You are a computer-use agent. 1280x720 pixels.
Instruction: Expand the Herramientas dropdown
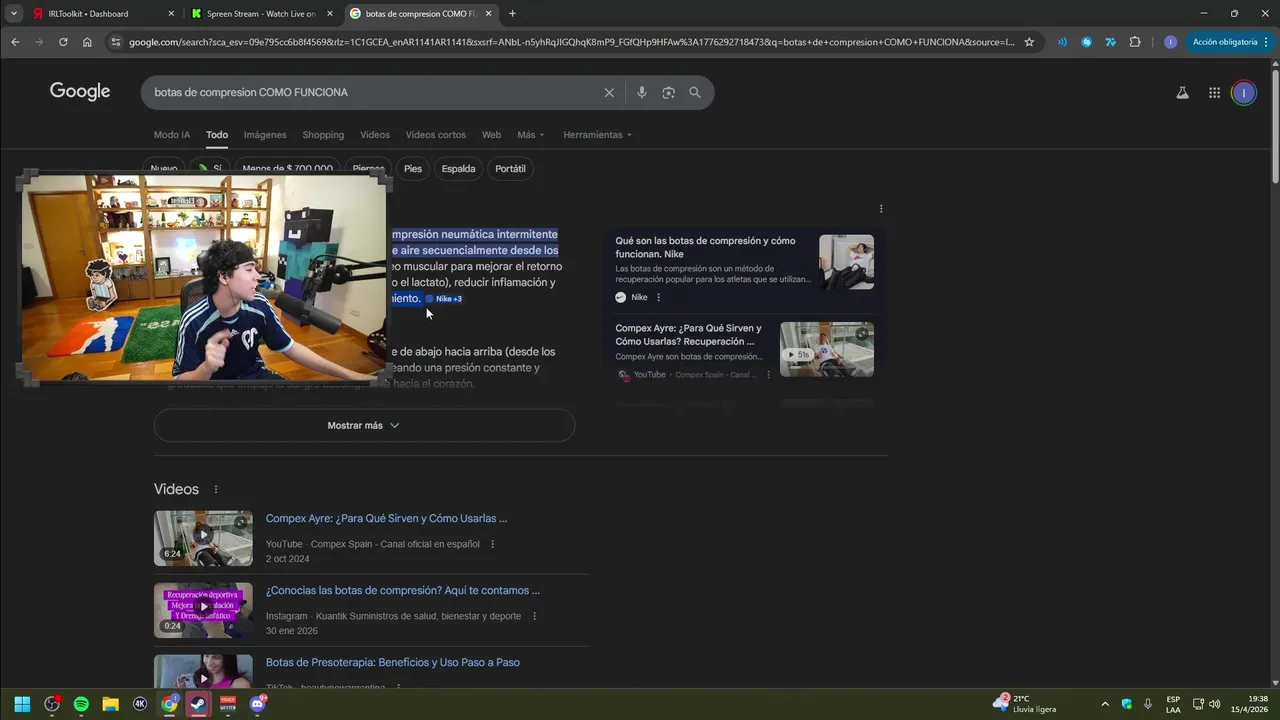597,135
